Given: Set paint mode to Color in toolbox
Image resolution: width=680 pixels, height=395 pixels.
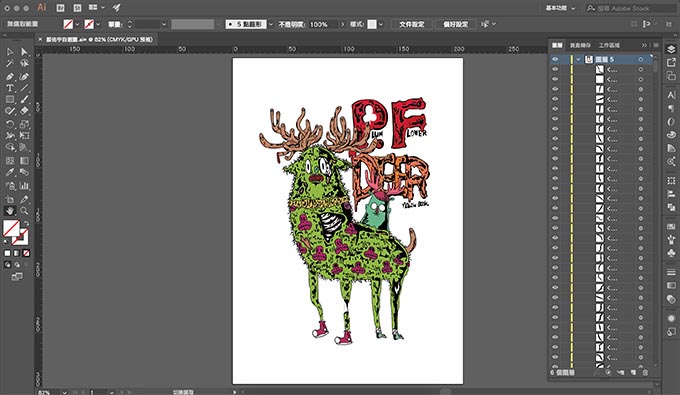Looking at the screenshot, I should click(x=7, y=253).
